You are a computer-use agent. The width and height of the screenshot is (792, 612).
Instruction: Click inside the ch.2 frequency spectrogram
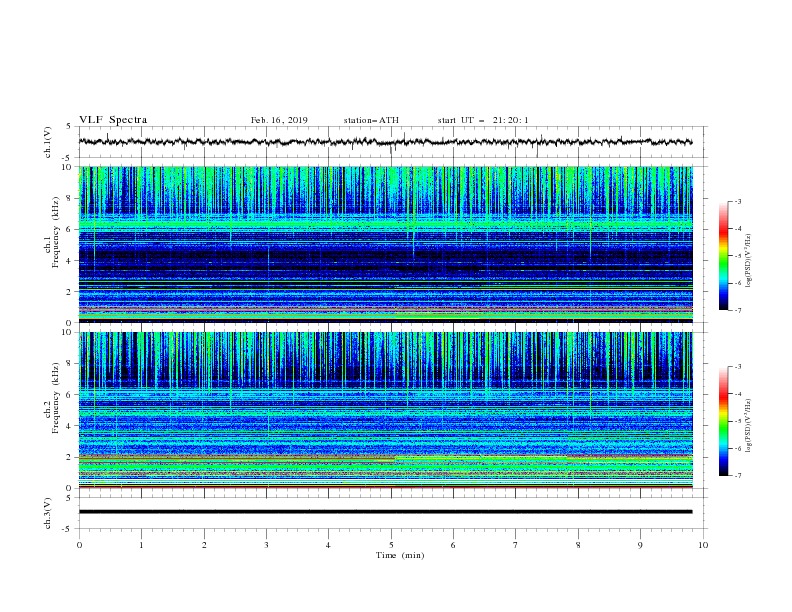coord(385,410)
